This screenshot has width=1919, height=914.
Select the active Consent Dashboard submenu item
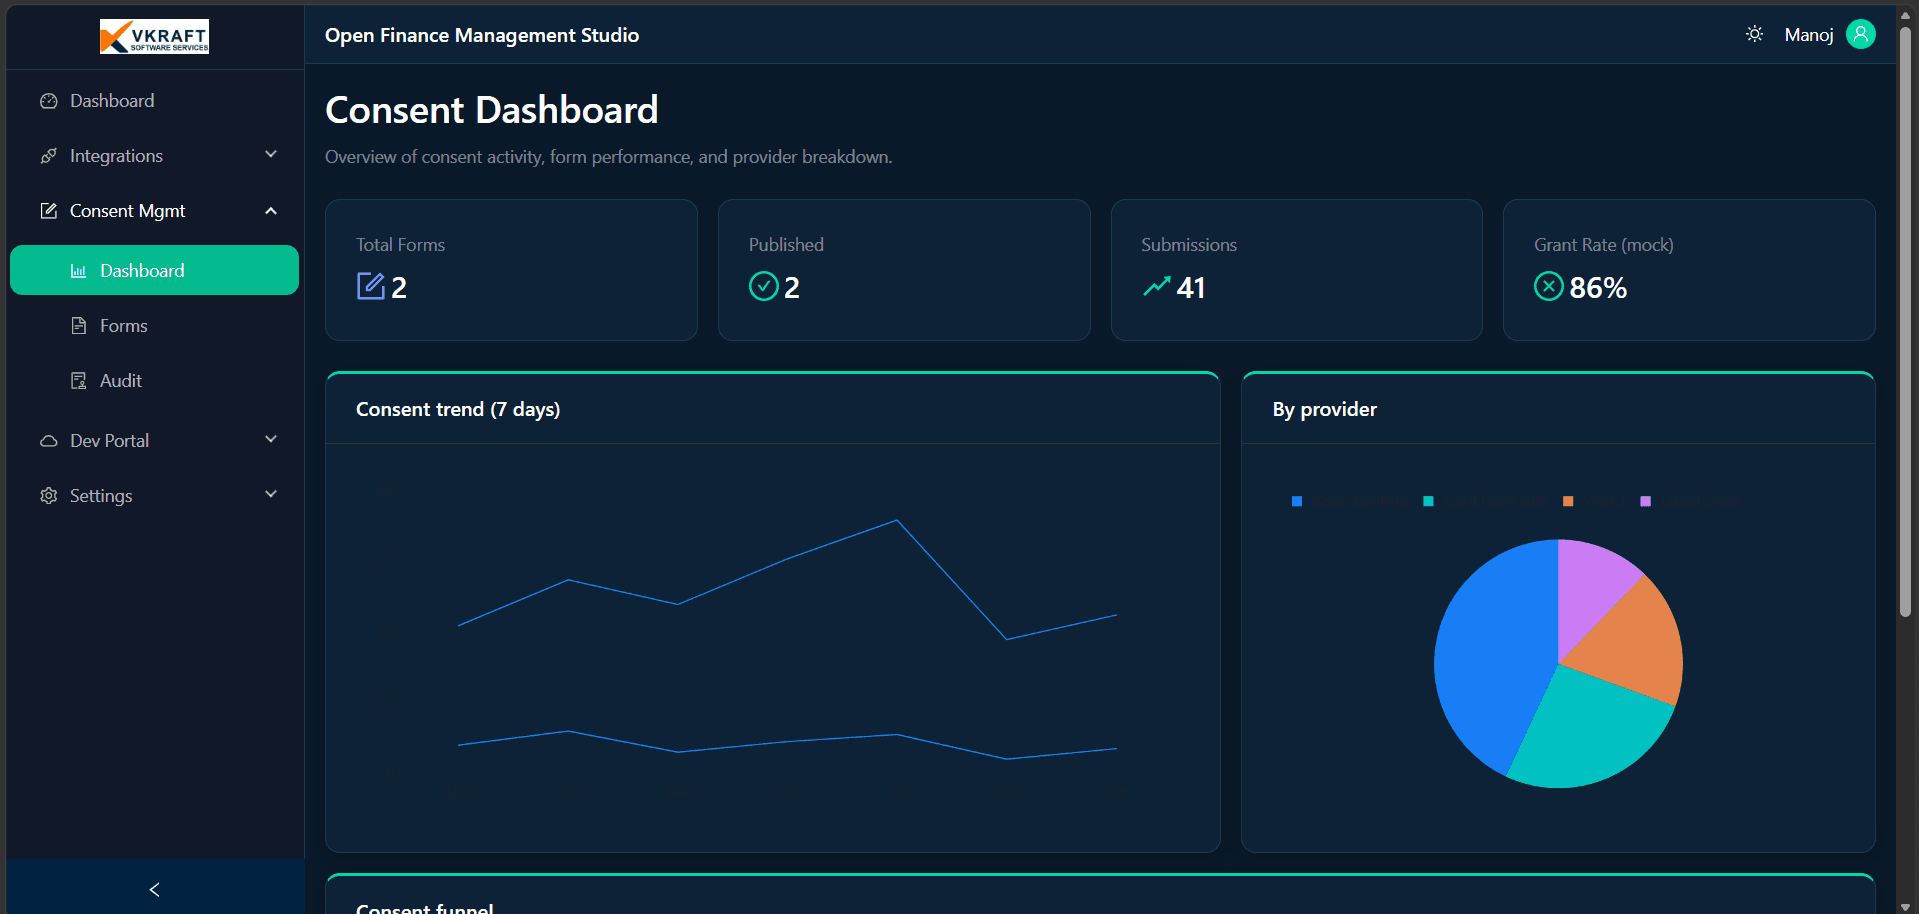(154, 270)
